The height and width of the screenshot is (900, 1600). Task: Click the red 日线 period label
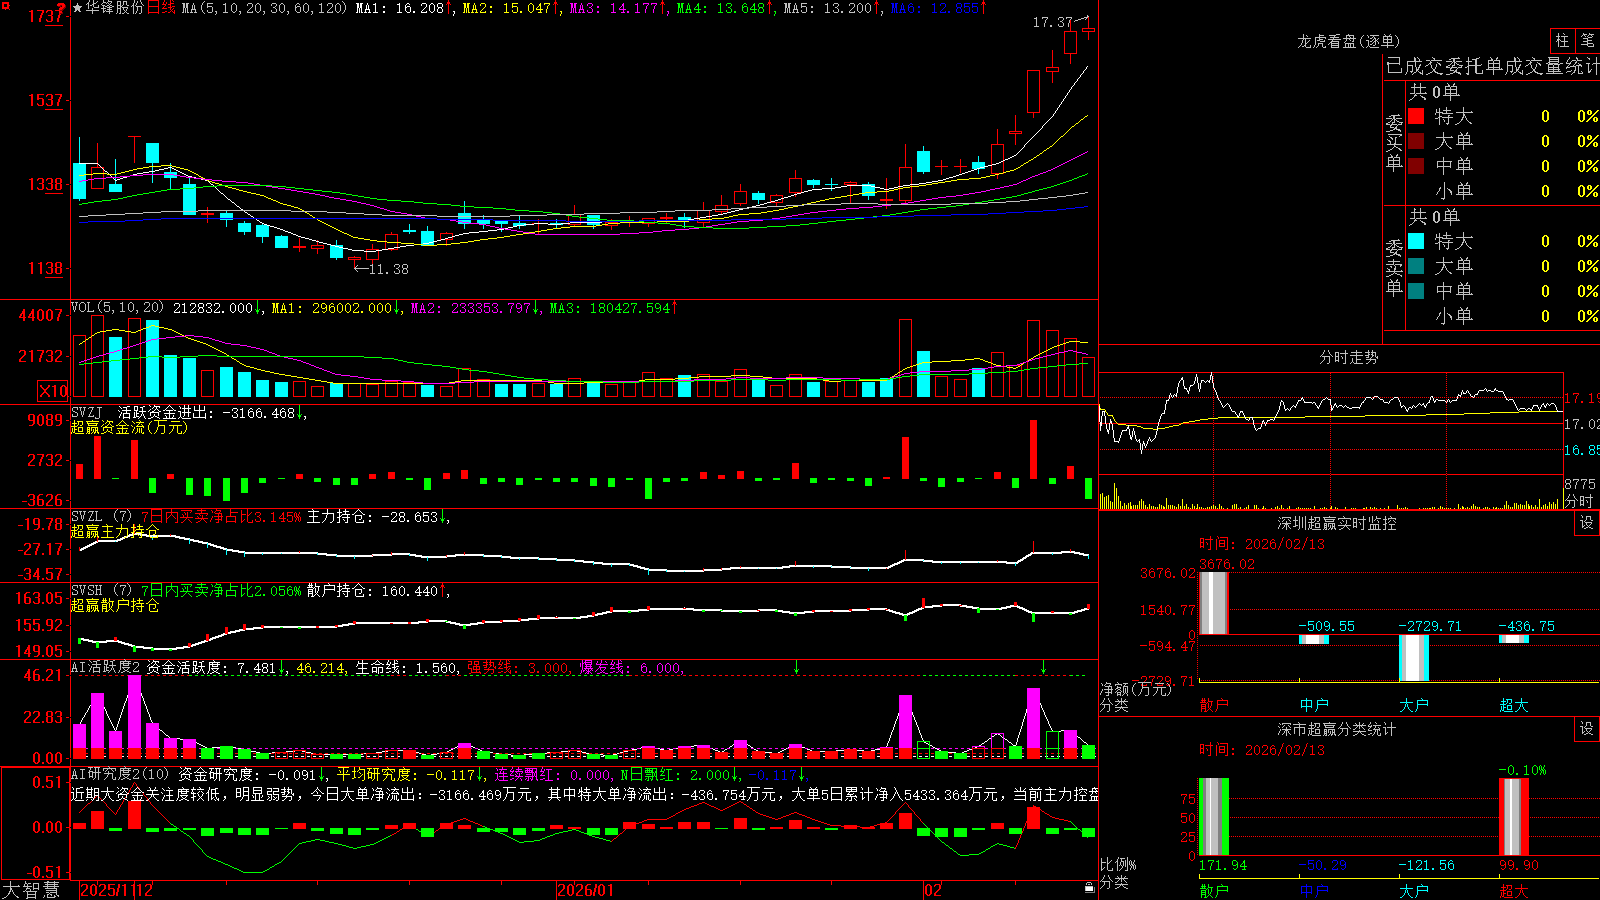click(x=161, y=8)
